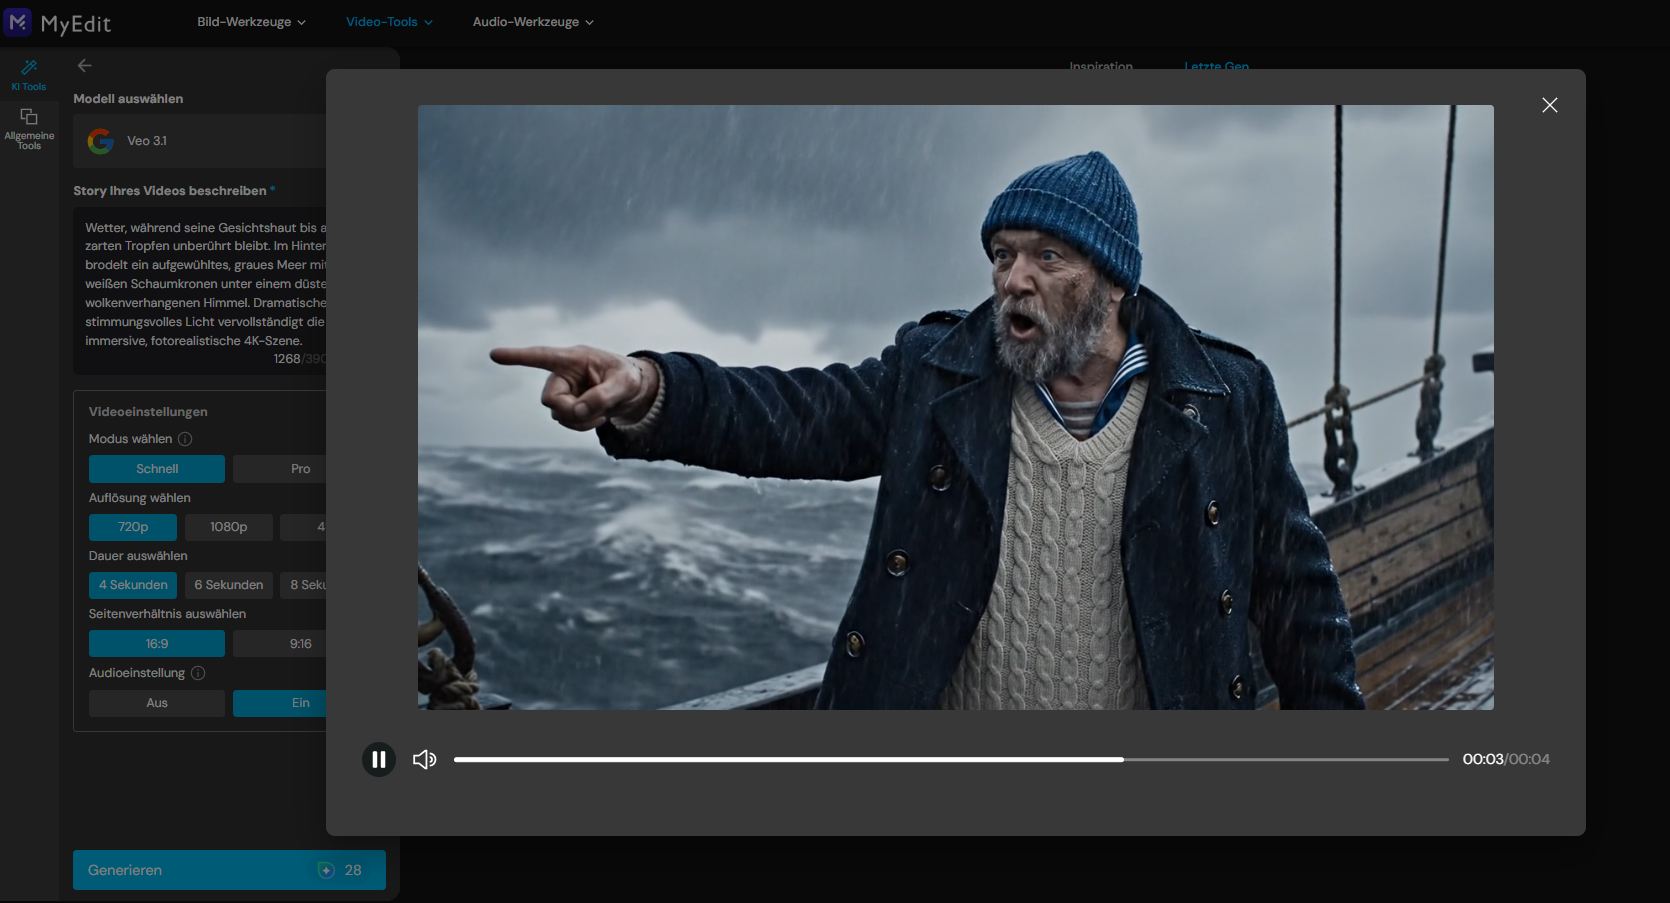Viewport: 1670px width, 903px height.
Task: Choose 1080p resolution
Action: [229, 527]
